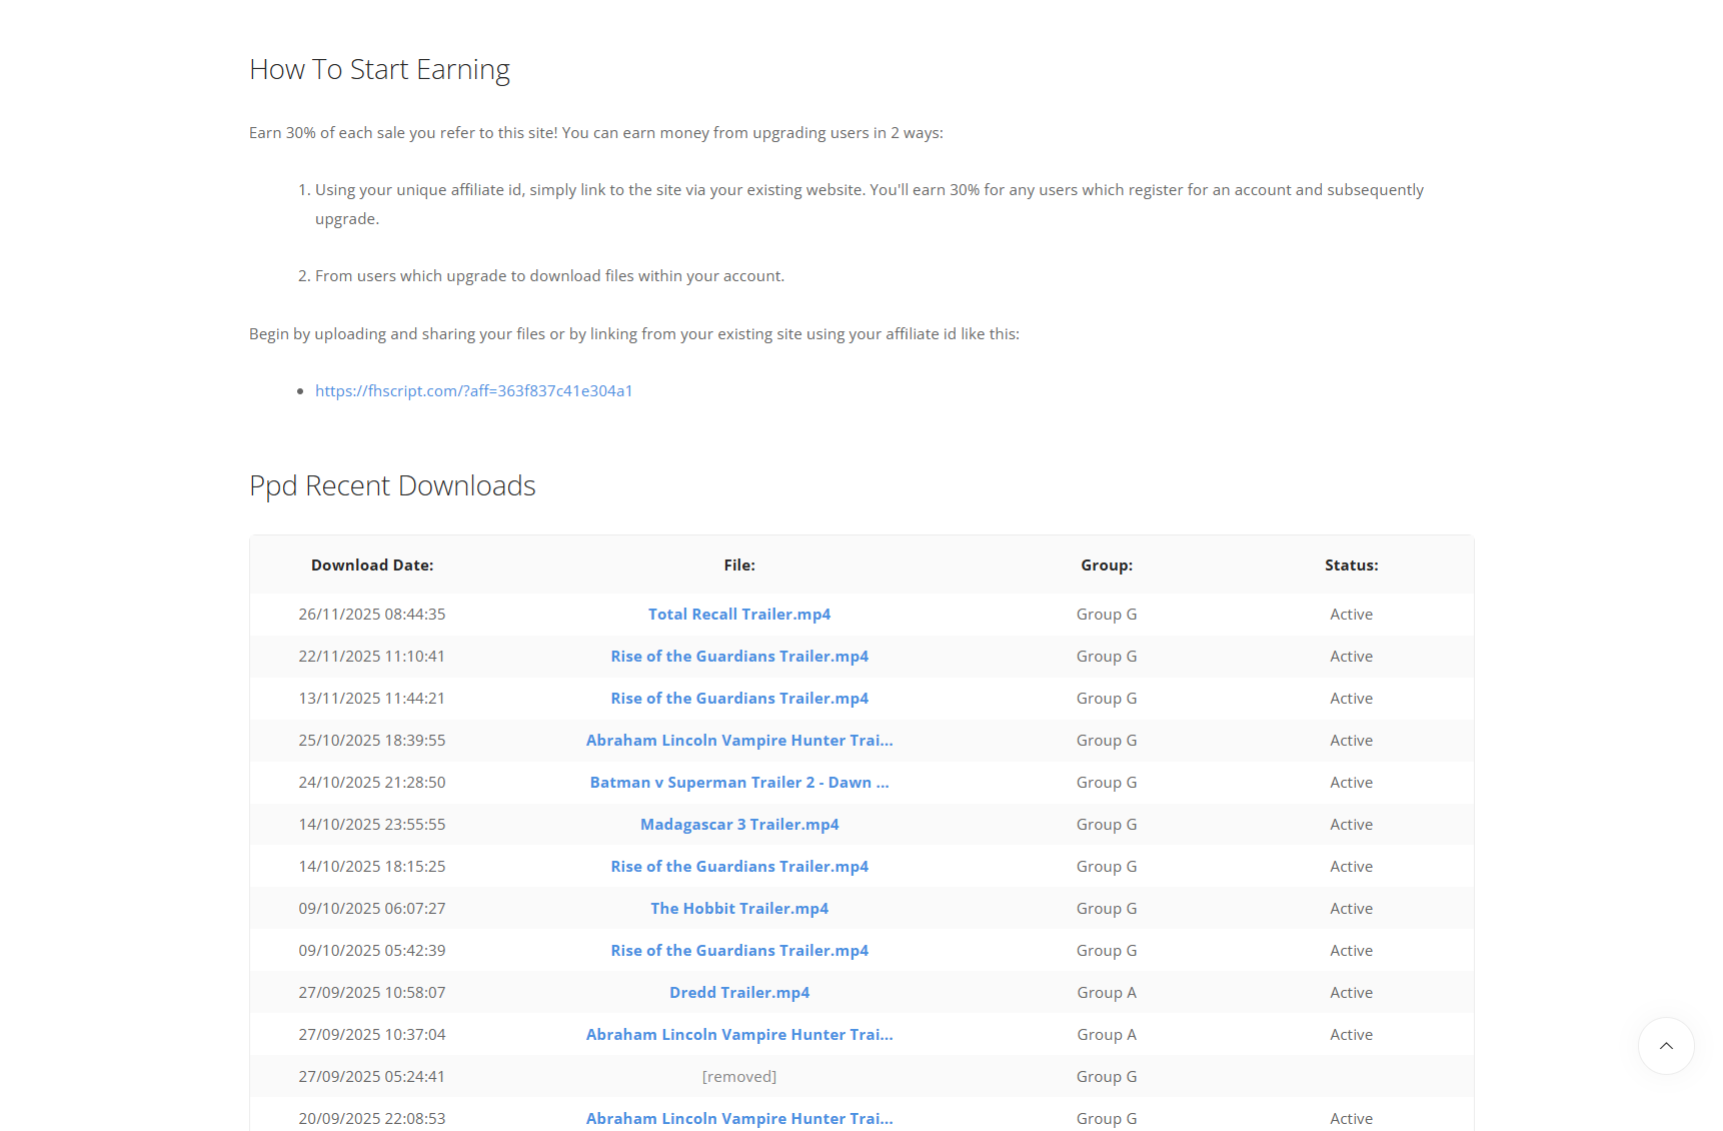
Task: Open Dredd Trailer.mp4 file link
Action: 739,992
